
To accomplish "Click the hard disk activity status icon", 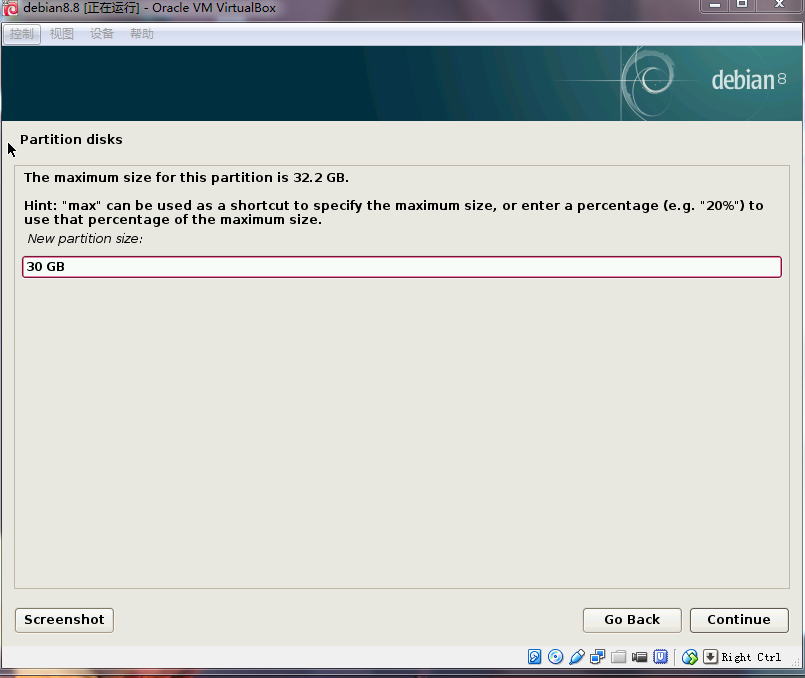I will click(535, 657).
